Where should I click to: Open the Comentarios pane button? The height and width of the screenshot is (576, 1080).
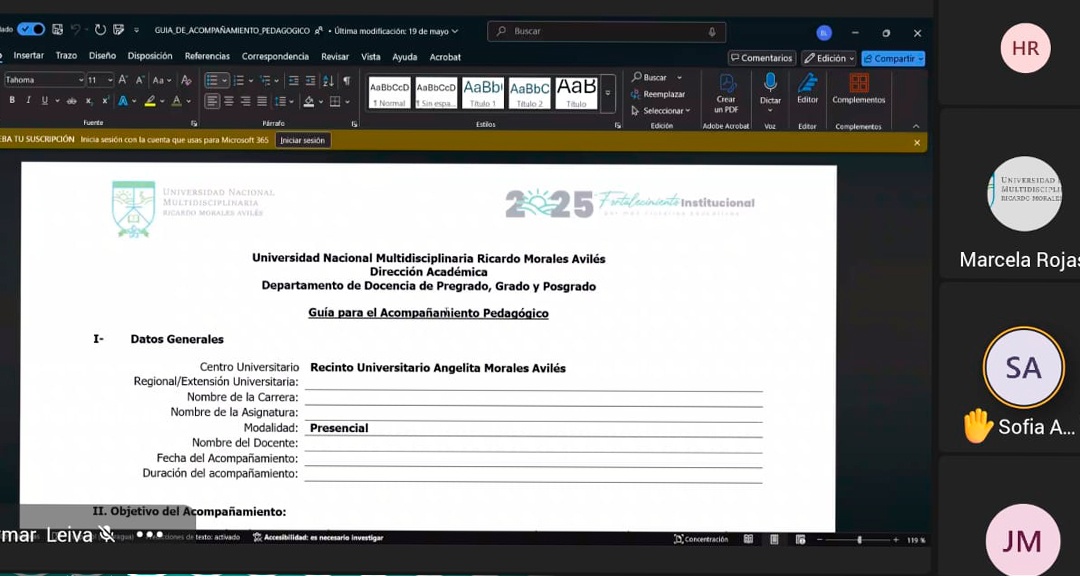(762, 59)
